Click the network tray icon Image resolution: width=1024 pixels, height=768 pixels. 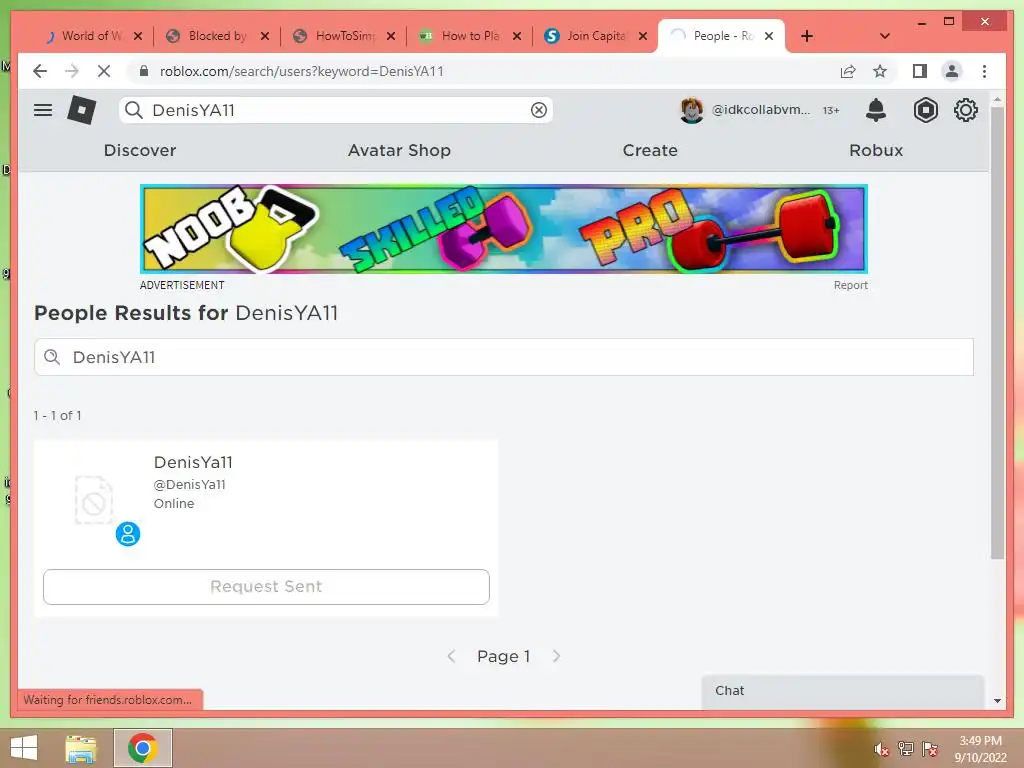[906, 749]
